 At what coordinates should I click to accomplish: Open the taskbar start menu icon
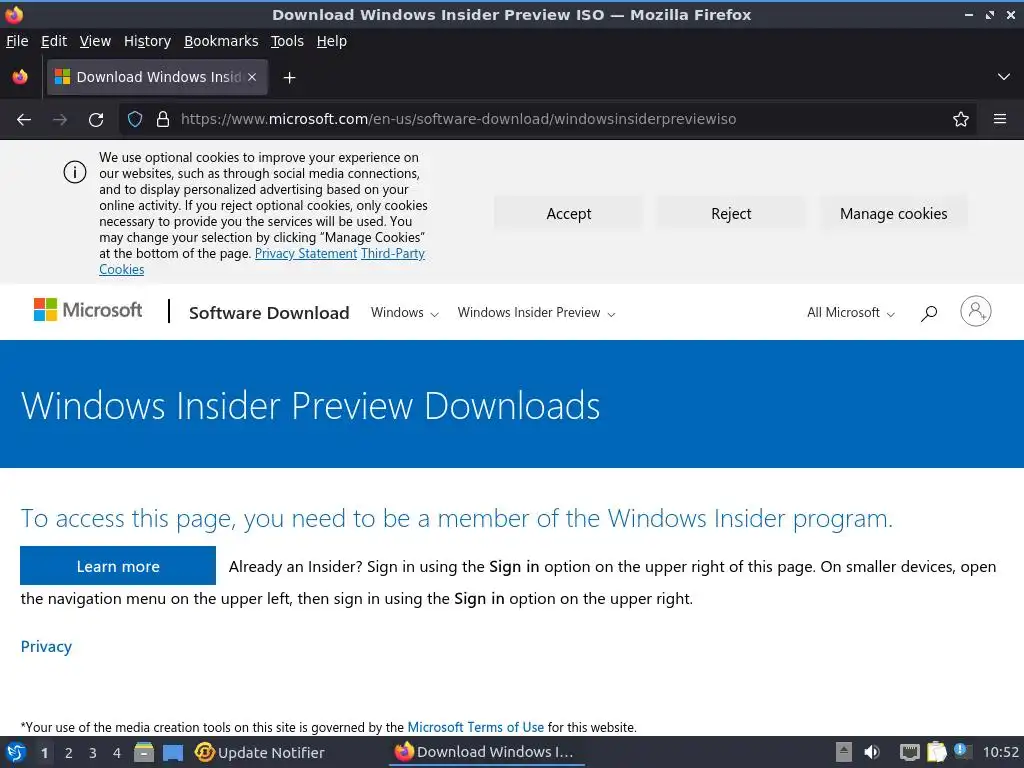pos(16,752)
